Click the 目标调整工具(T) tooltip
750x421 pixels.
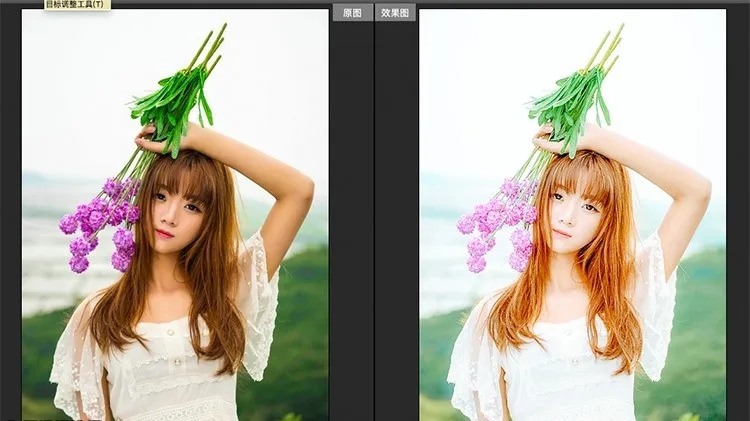click(x=77, y=5)
